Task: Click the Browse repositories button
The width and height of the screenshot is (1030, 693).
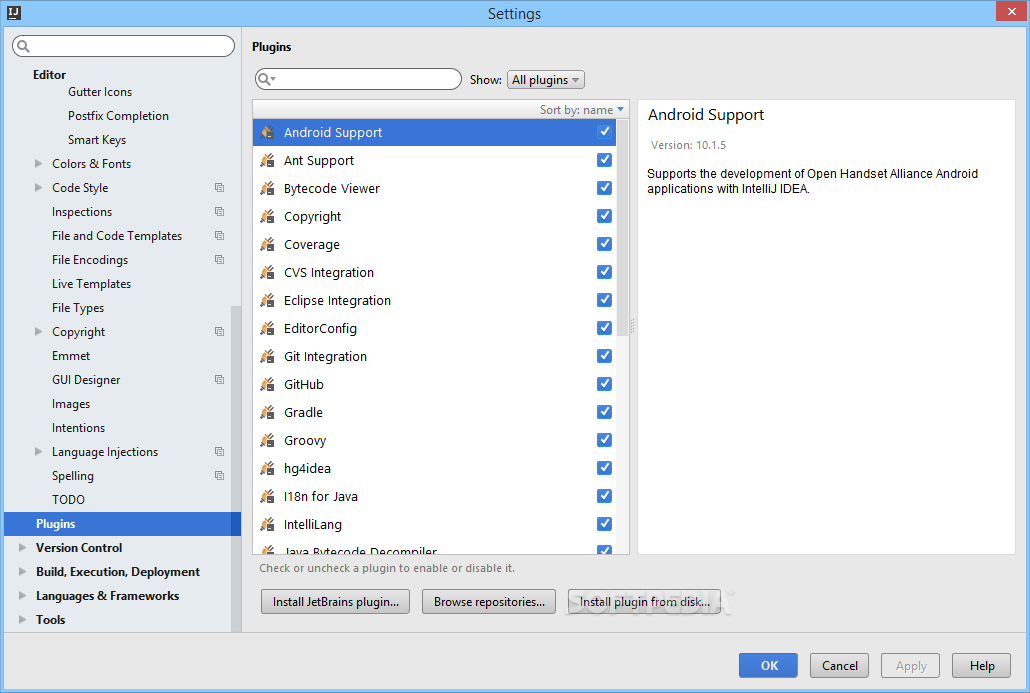Action: coord(489,602)
